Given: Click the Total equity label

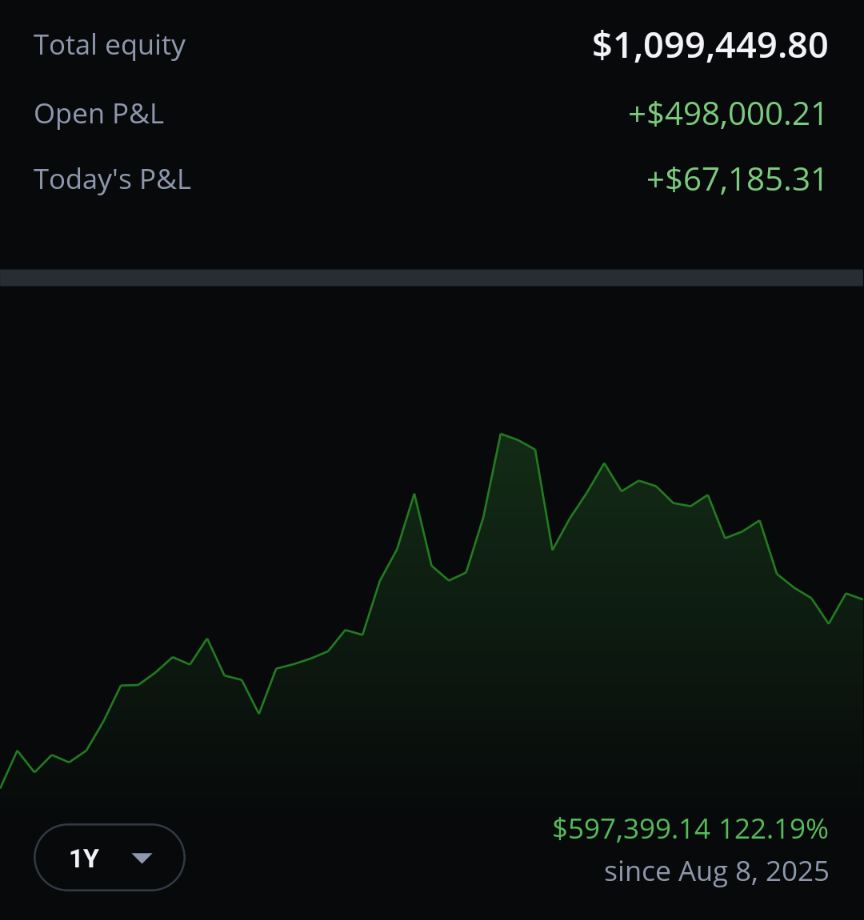Looking at the screenshot, I should click(110, 45).
